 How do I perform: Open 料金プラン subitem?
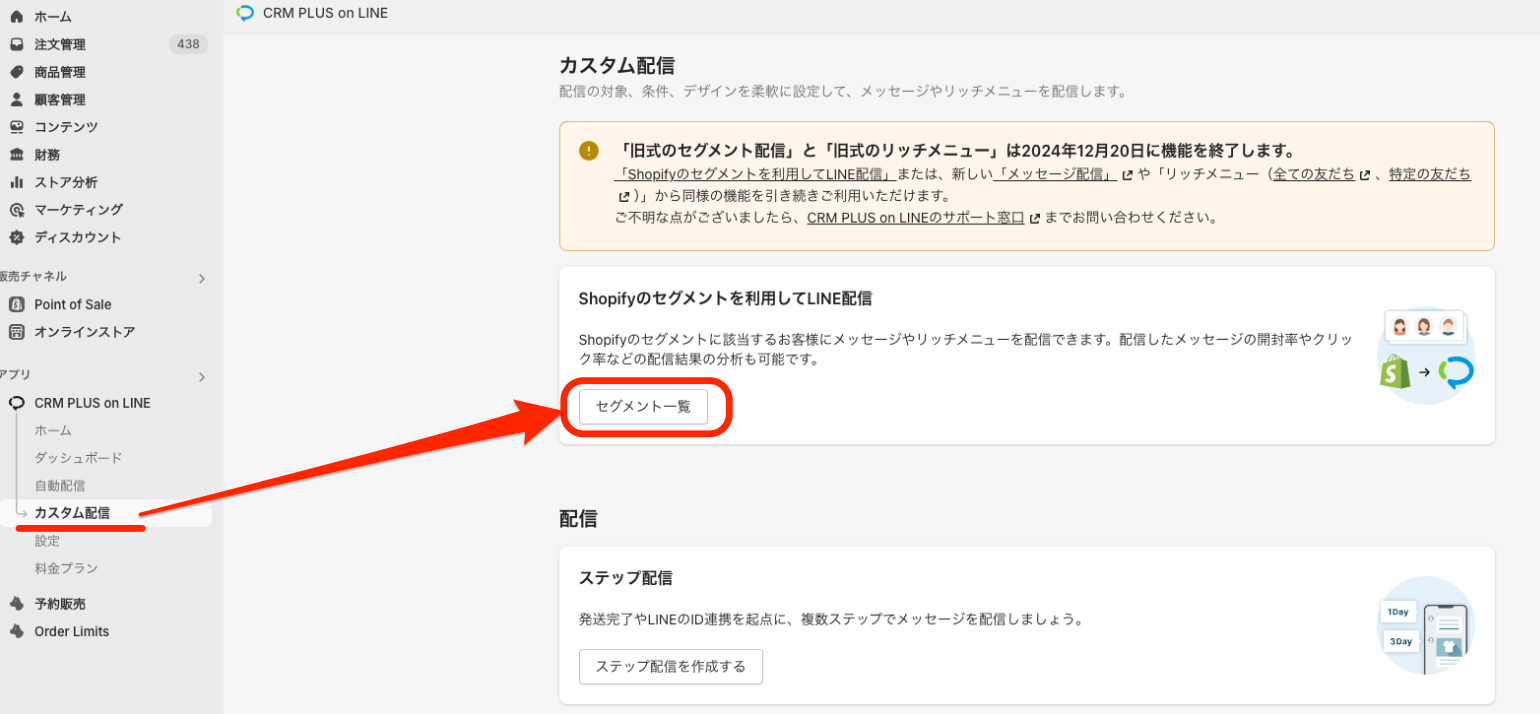point(66,568)
